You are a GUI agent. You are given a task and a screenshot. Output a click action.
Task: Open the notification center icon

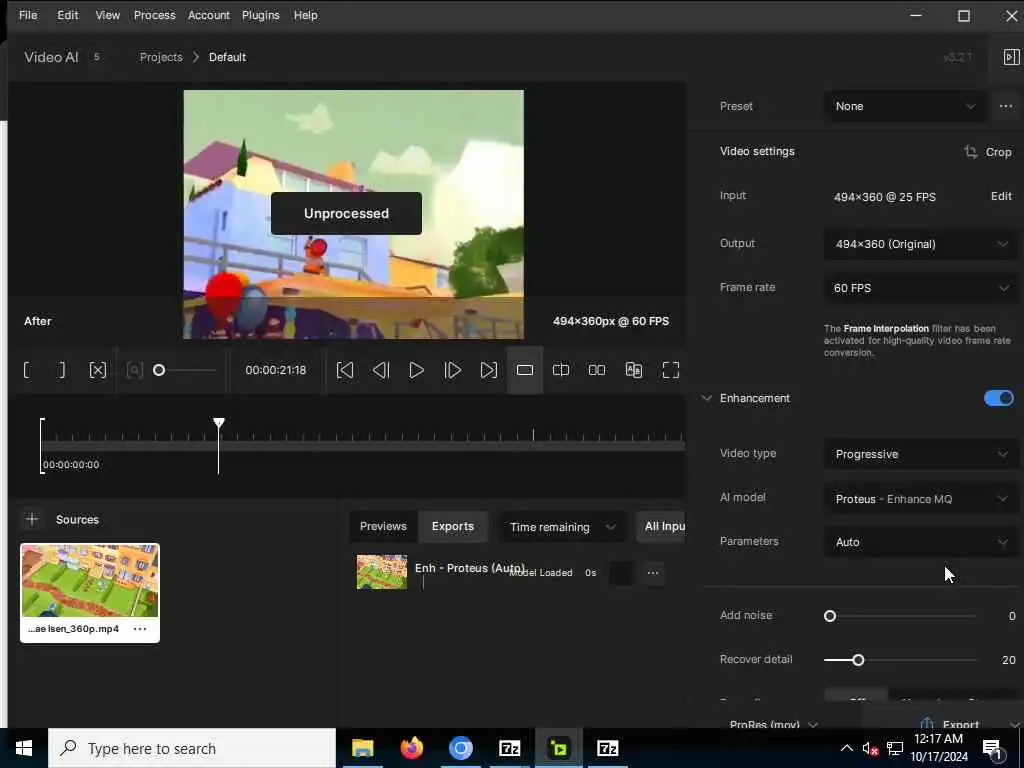click(x=993, y=748)
